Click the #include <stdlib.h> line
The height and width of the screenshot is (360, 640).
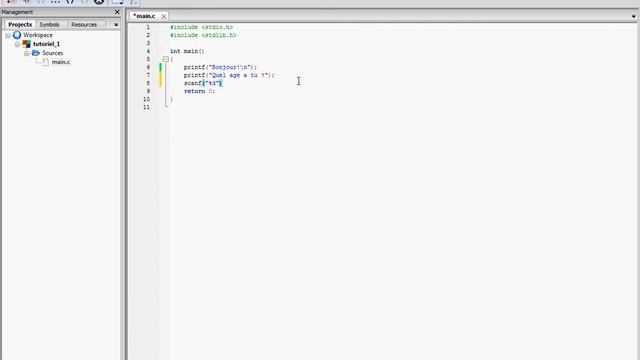[x=203, y=35]
